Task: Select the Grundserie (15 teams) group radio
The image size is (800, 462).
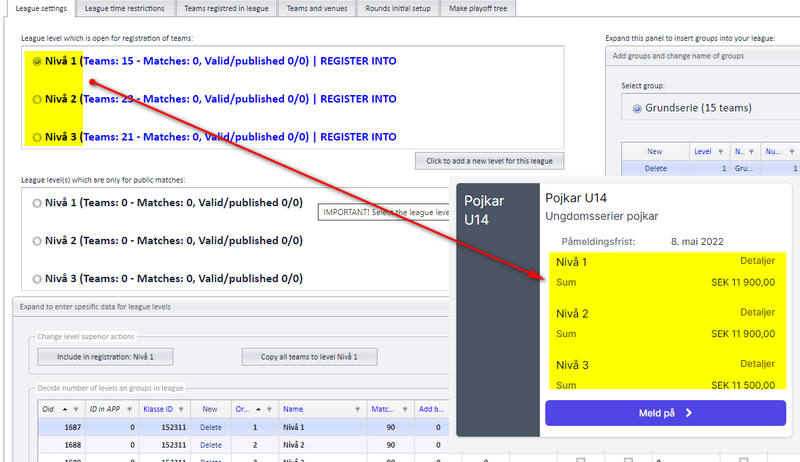Action: (637, 109)
